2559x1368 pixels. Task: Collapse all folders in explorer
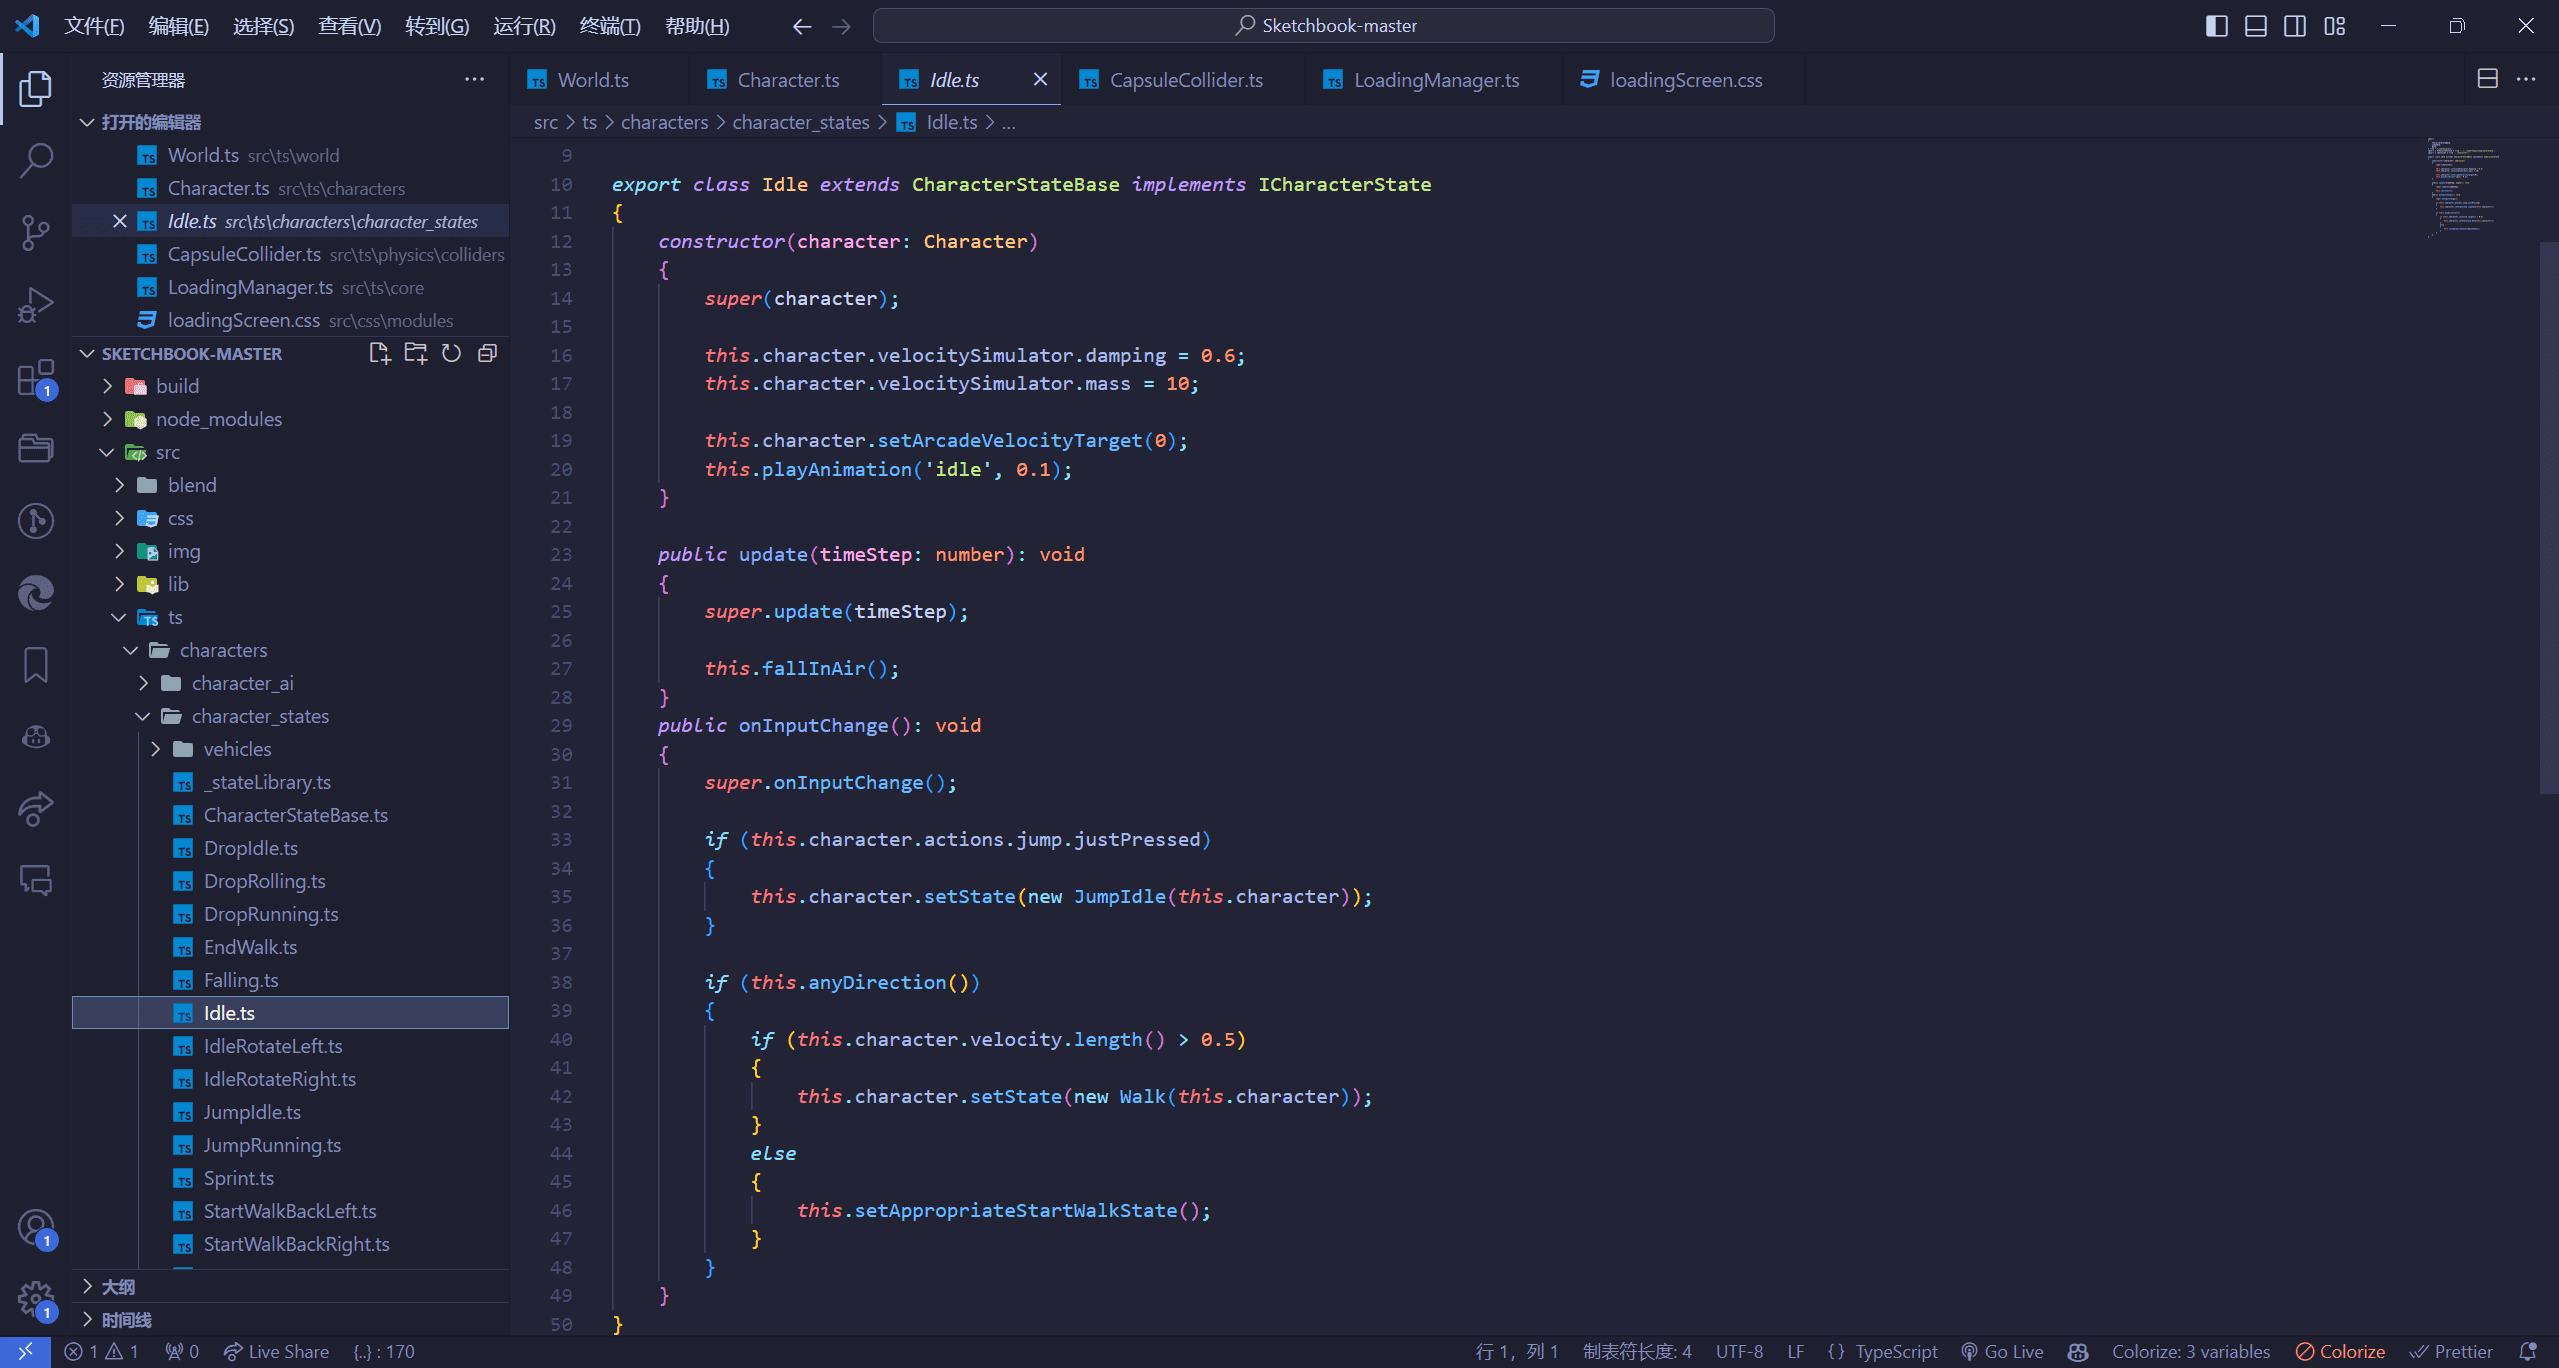pos(487,353)
